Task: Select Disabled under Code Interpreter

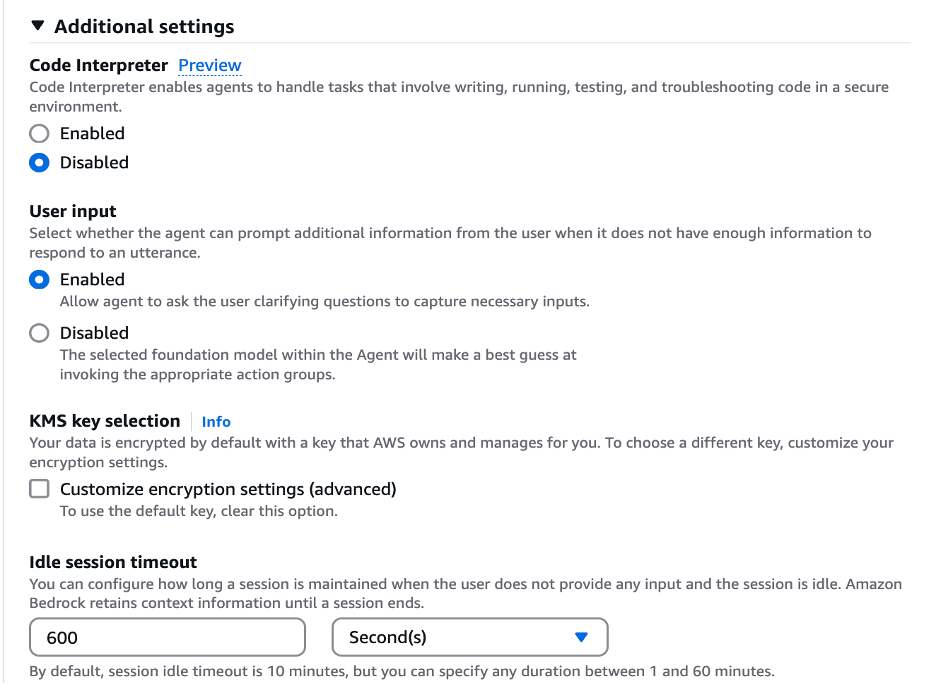Action: click(x=37, y=162)
